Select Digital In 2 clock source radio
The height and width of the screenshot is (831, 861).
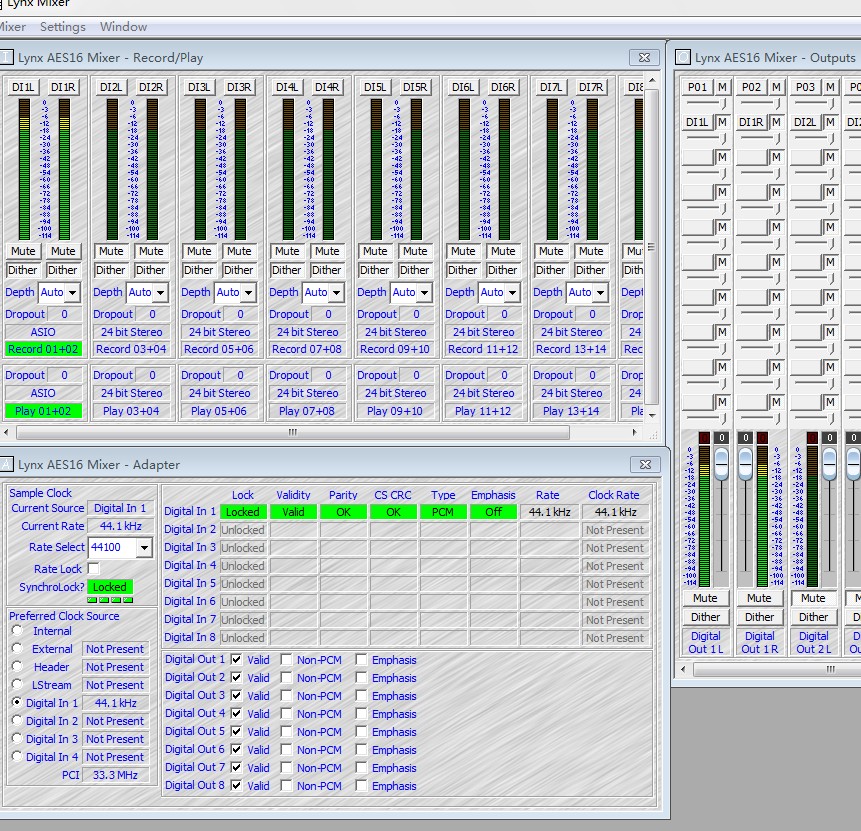[x=17, y=720]
